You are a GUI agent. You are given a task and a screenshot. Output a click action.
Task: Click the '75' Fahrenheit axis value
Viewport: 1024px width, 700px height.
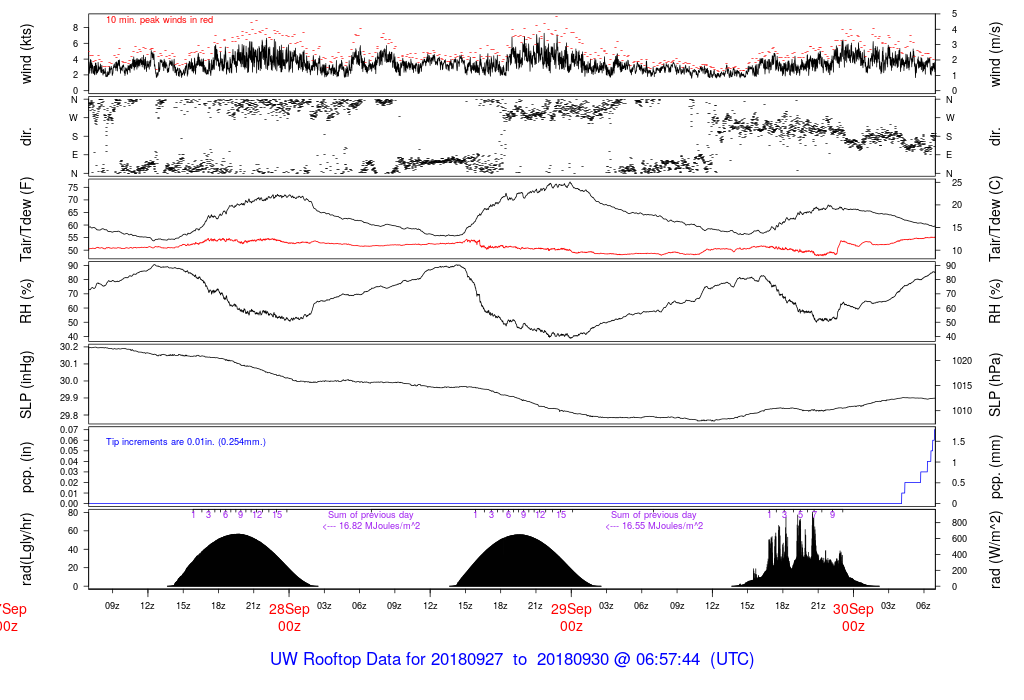[73, 187]
